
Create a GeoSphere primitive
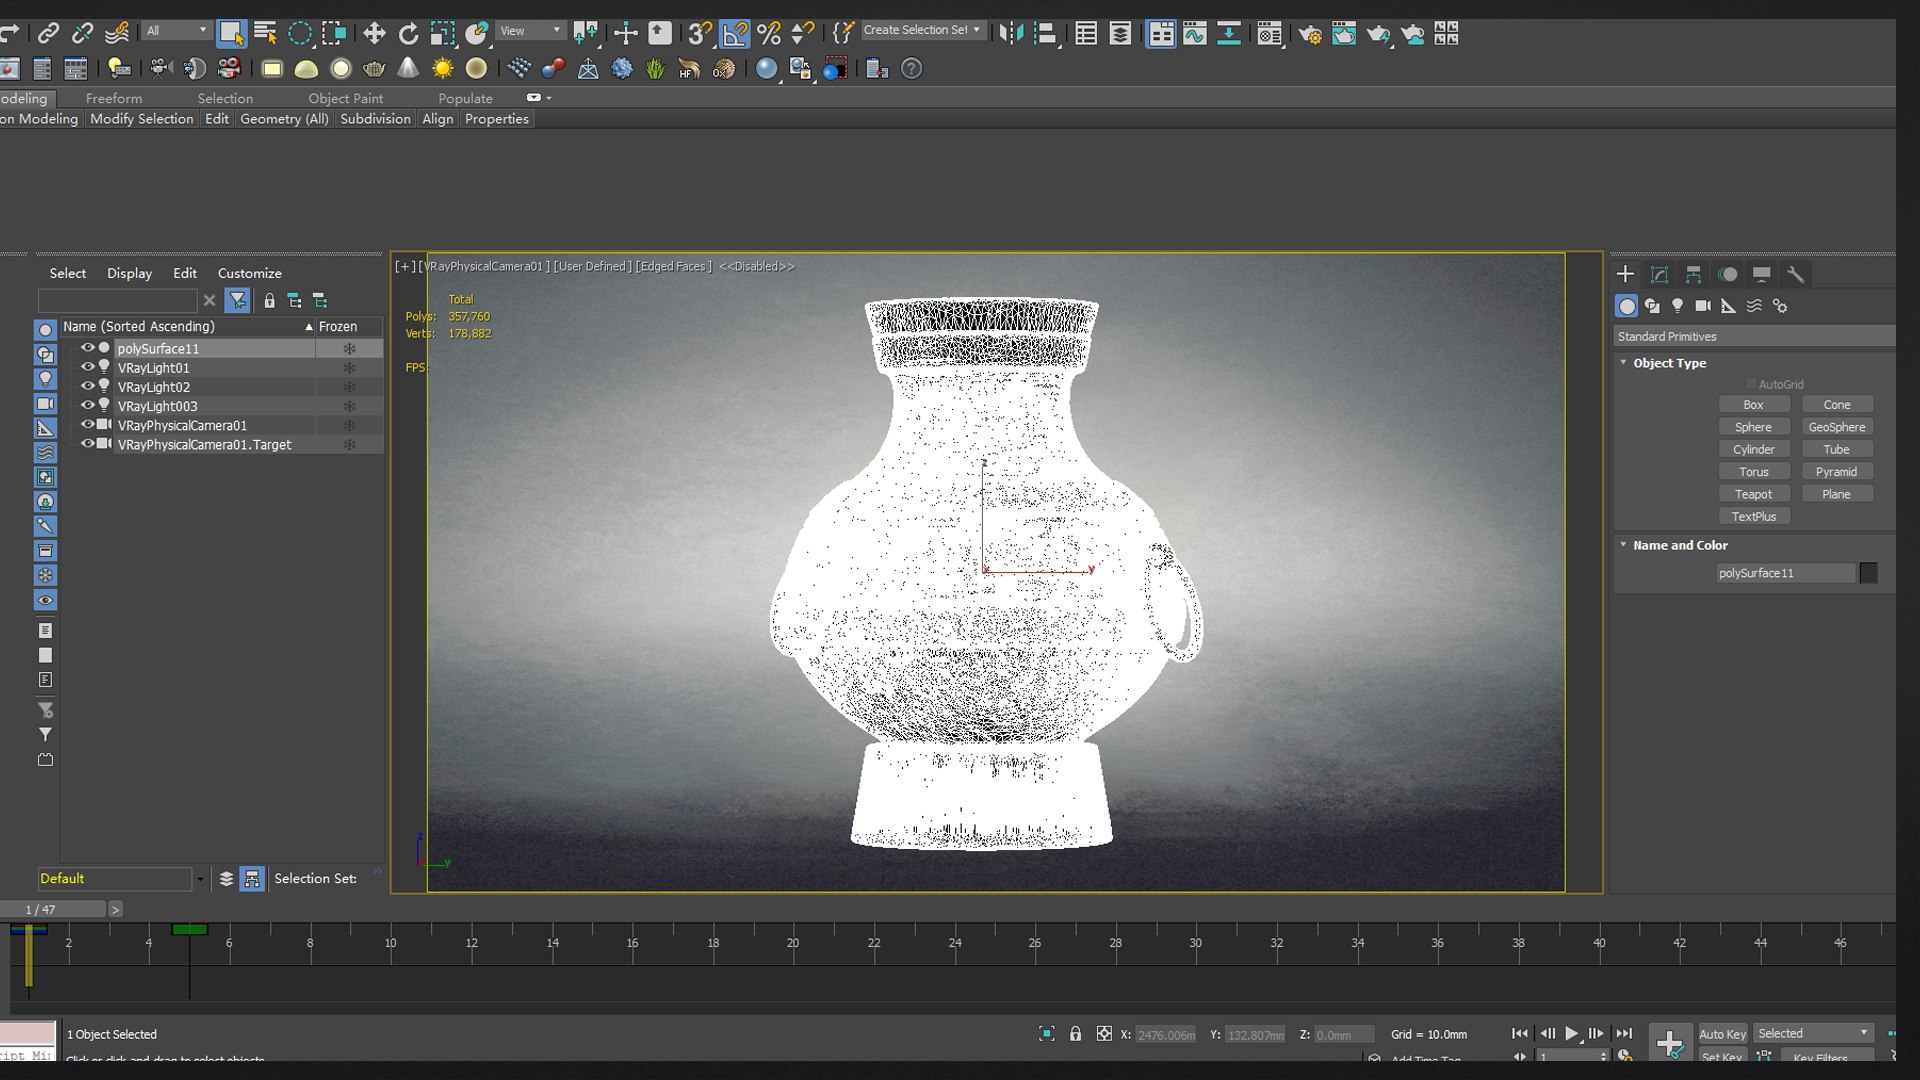[1837, 427]
